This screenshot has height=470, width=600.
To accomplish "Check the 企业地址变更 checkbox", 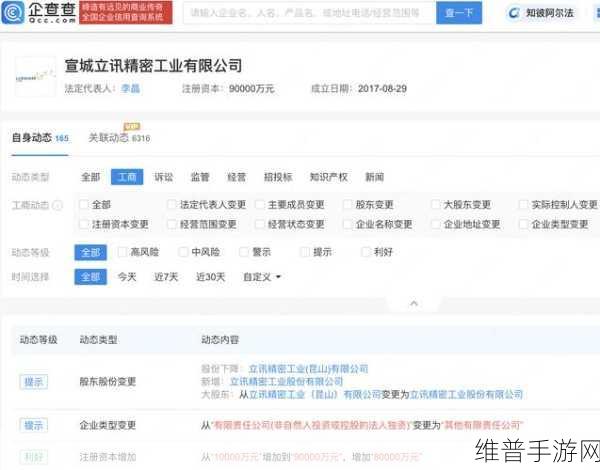I will click(435, 224).
